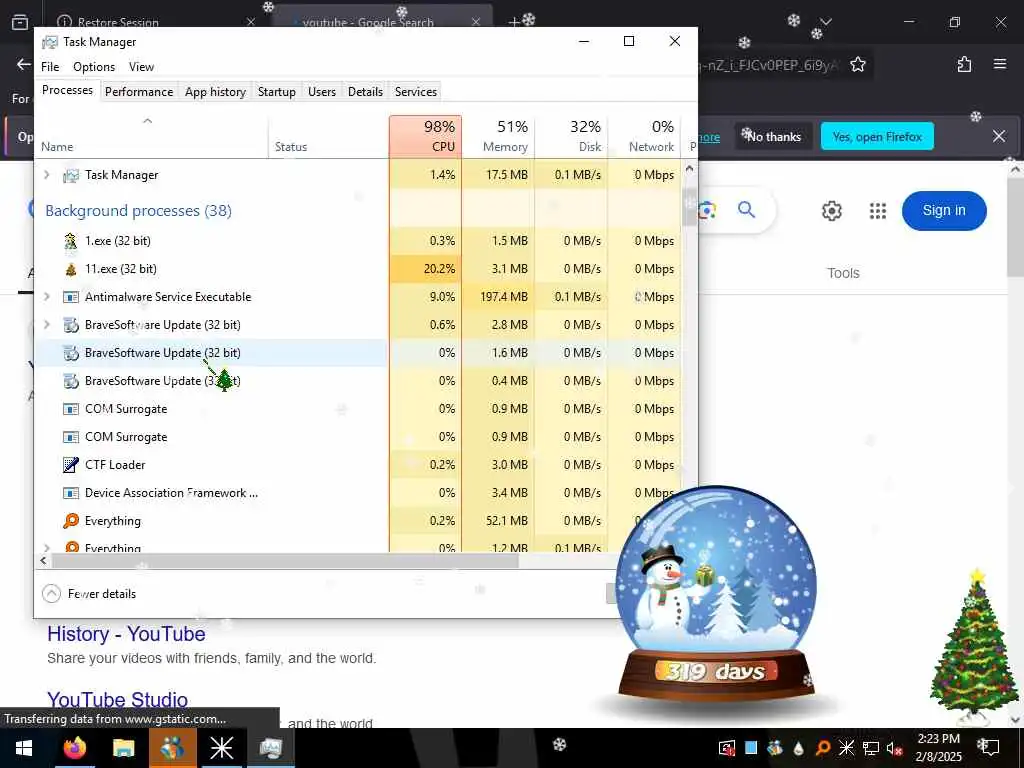Click the muted volume tray icon

coord(895,748)
